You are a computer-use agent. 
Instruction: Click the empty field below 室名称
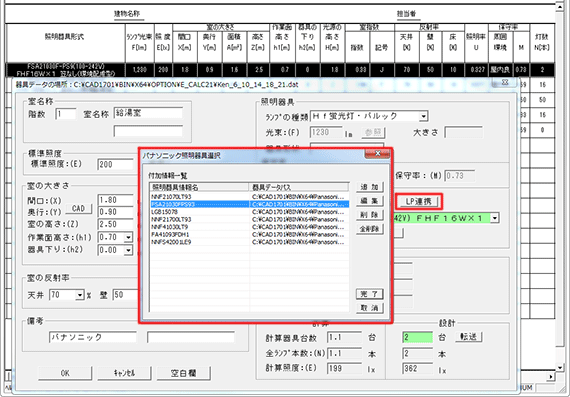pos(148,131)
